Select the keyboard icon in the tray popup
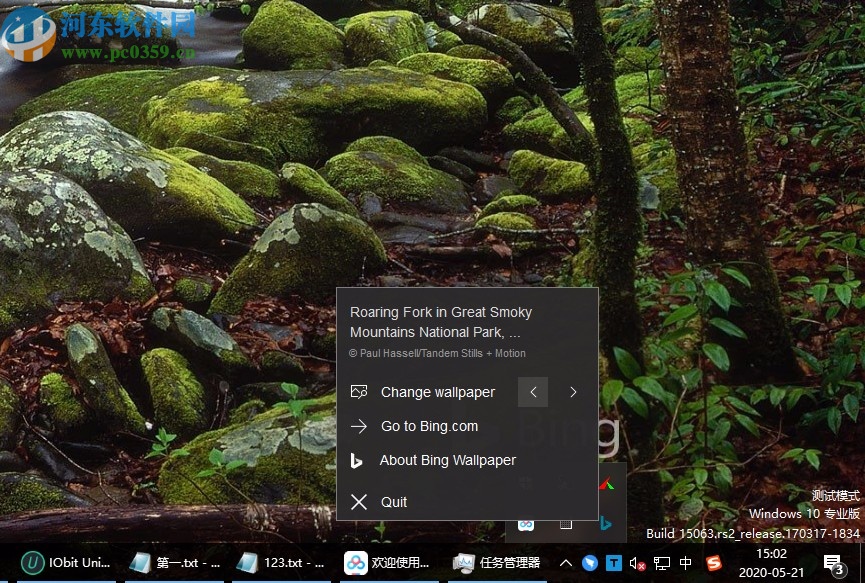865x583 pixels. coord(566,524)
